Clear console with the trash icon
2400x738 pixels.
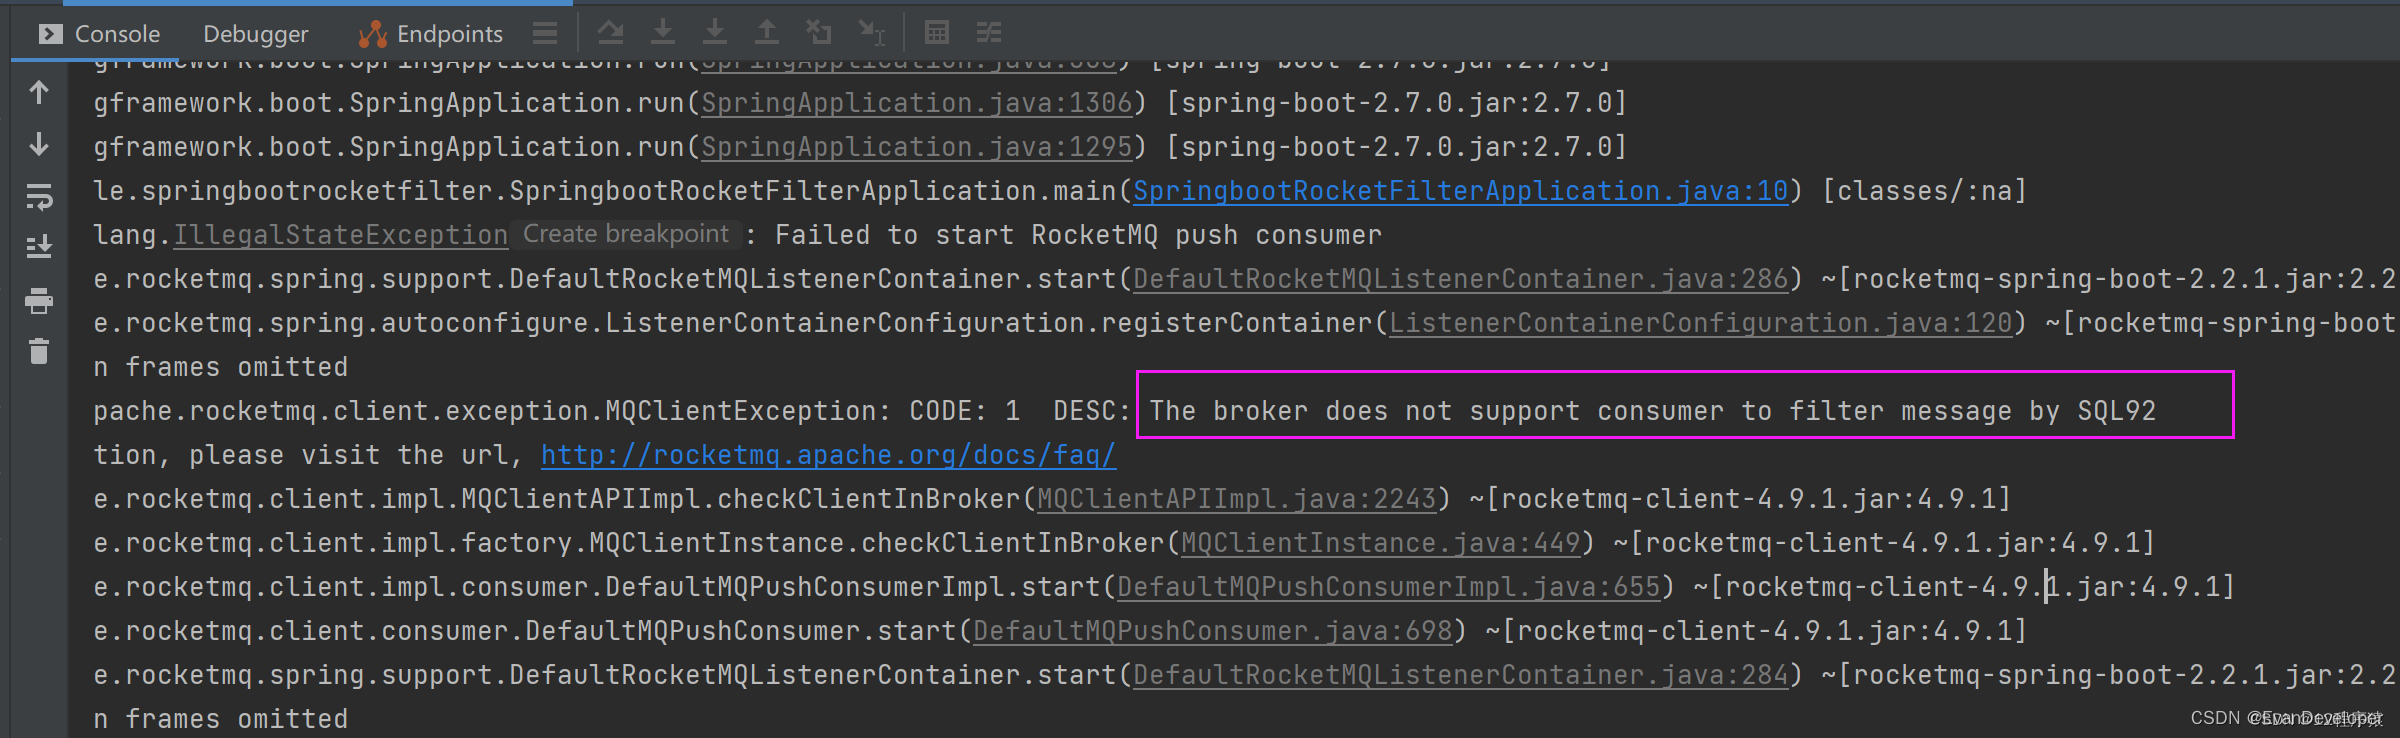39,351
